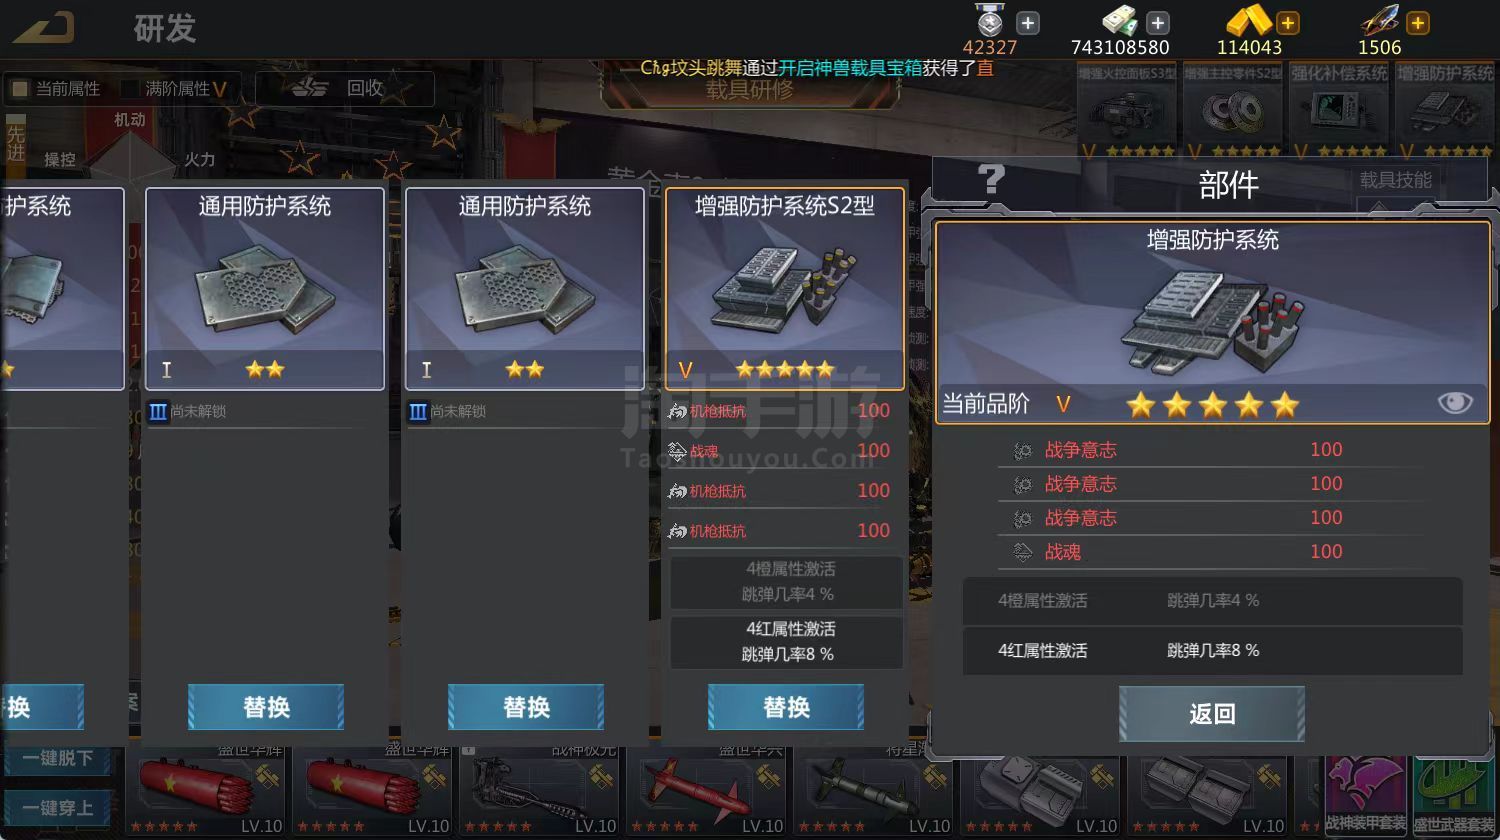Click the 一键穿上 button
1500x840 pixels.
click(57, 807)
